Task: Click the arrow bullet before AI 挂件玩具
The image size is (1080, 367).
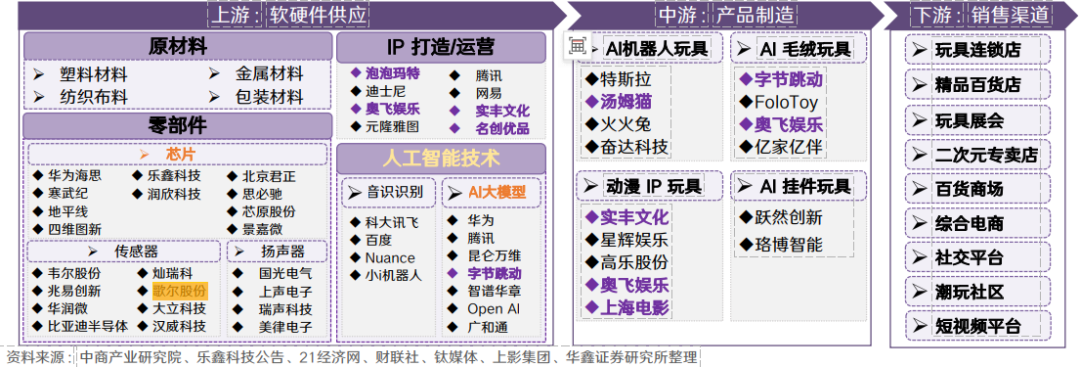Action: (x=744, y=186)
